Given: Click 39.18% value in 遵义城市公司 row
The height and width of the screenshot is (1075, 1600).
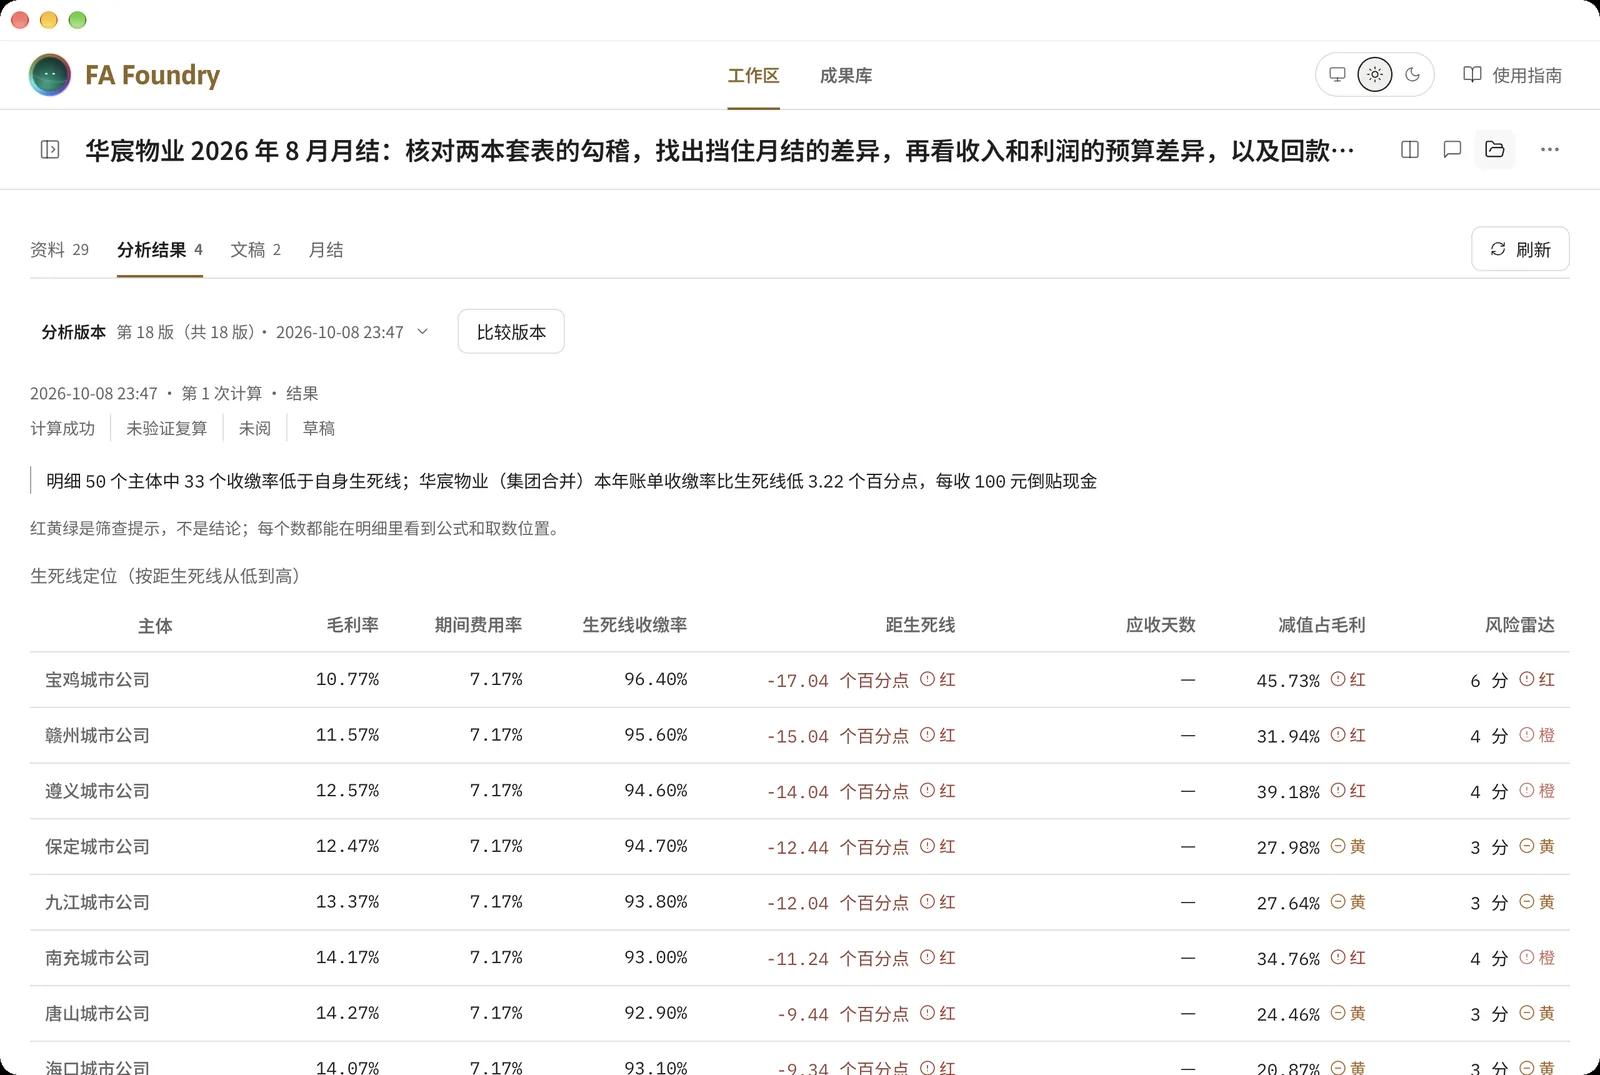Looking at the screenshot, I should click(x=1288, y=792).
